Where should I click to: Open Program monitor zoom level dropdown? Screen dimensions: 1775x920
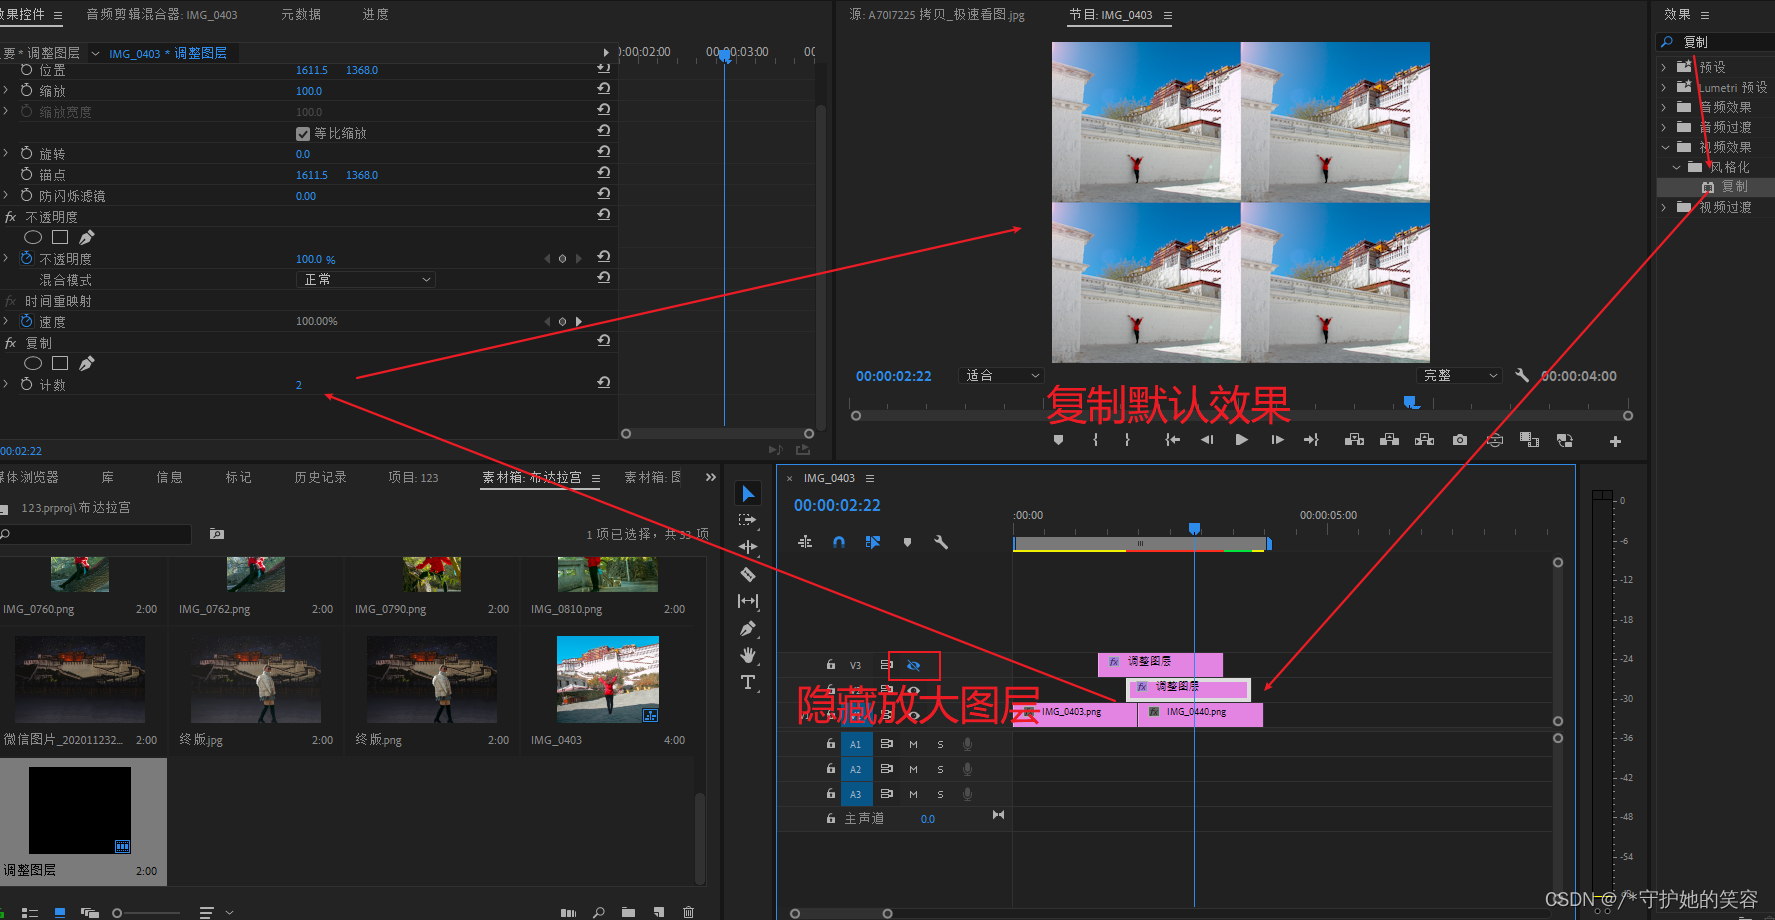tap(1001, 376)
